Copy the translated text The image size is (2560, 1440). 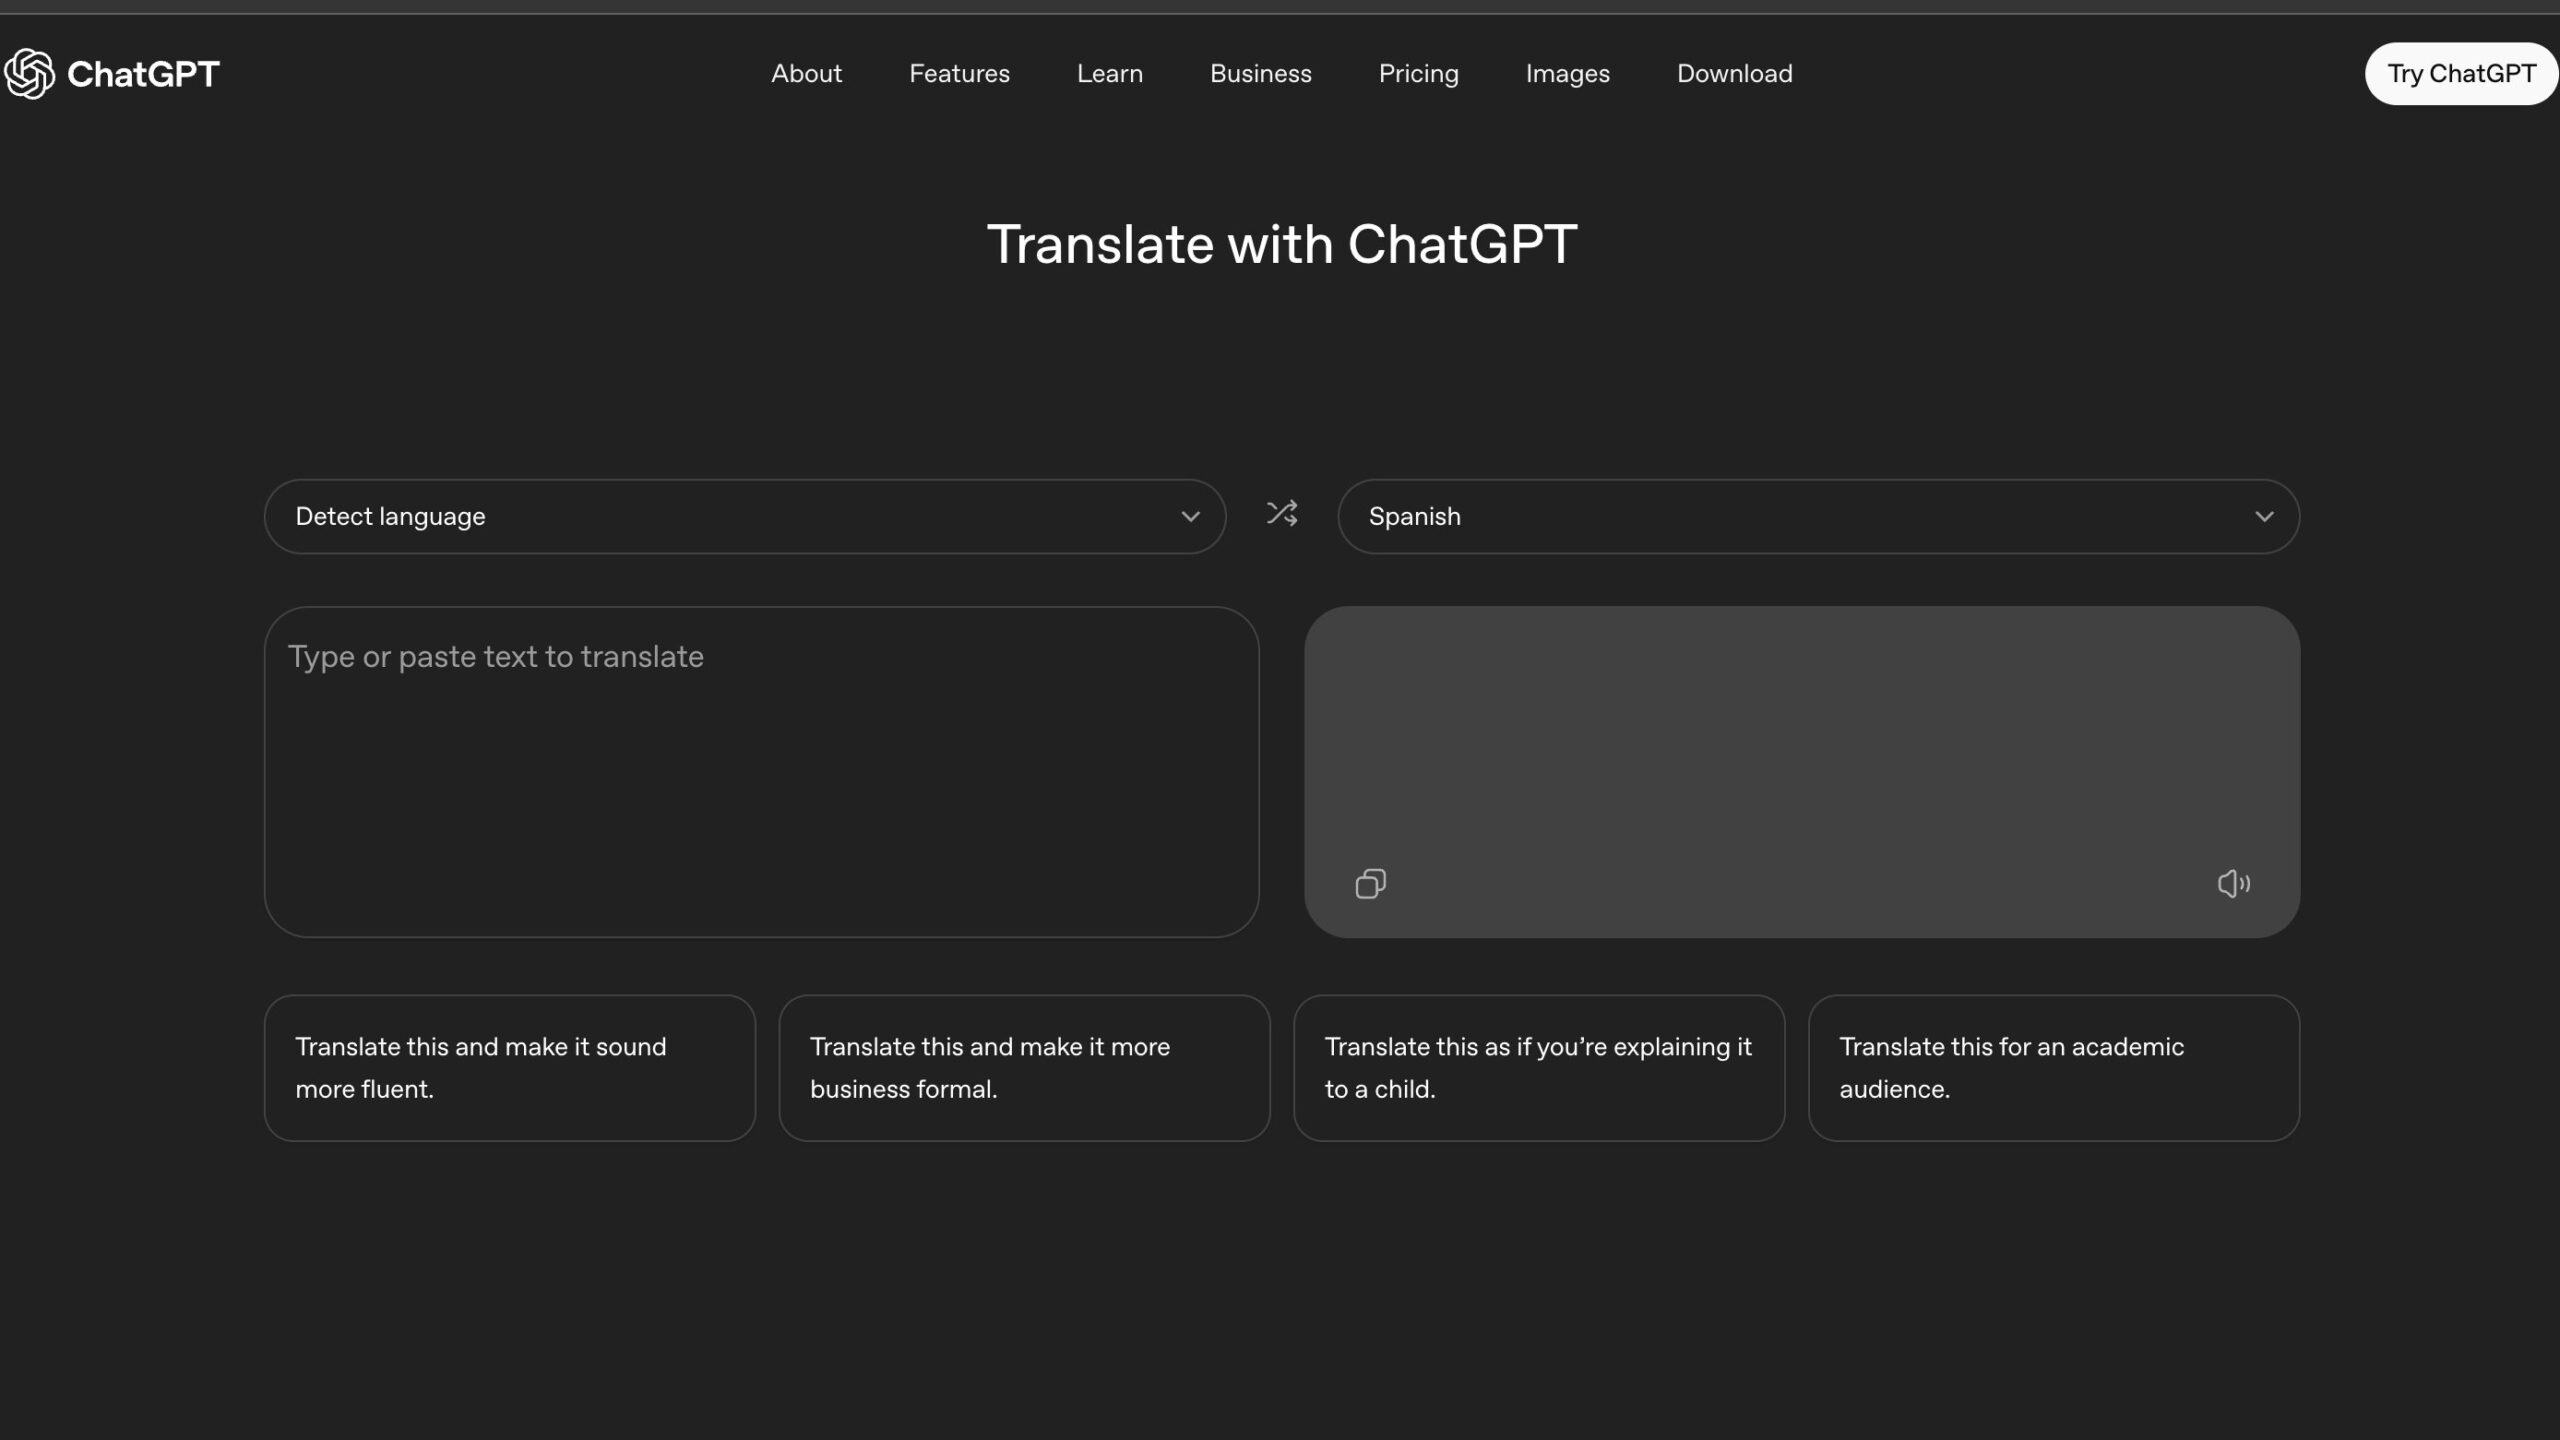tap(1370, 883)
